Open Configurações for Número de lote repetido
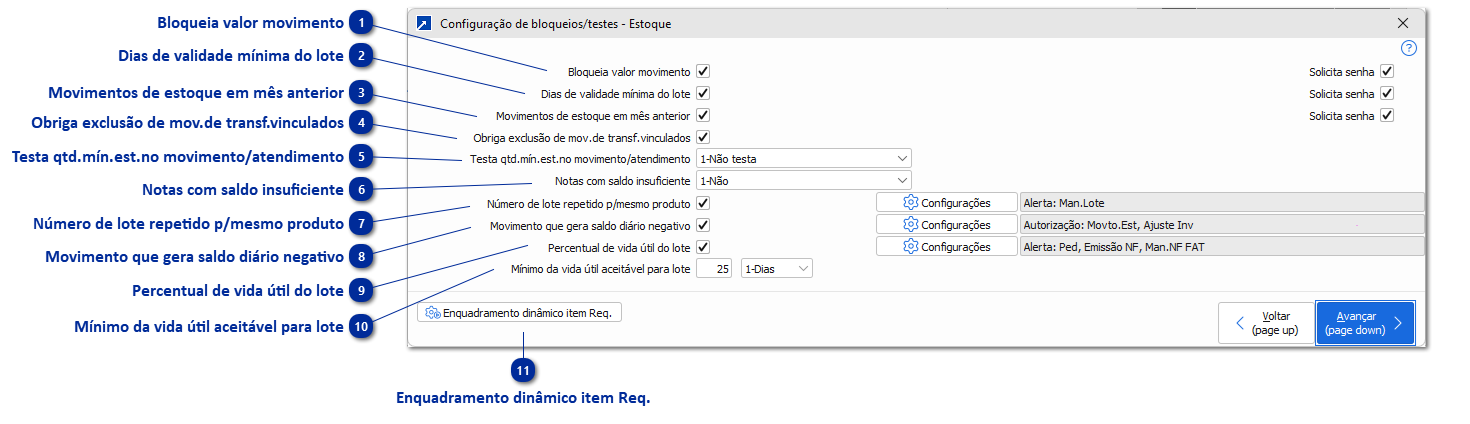 946,203
